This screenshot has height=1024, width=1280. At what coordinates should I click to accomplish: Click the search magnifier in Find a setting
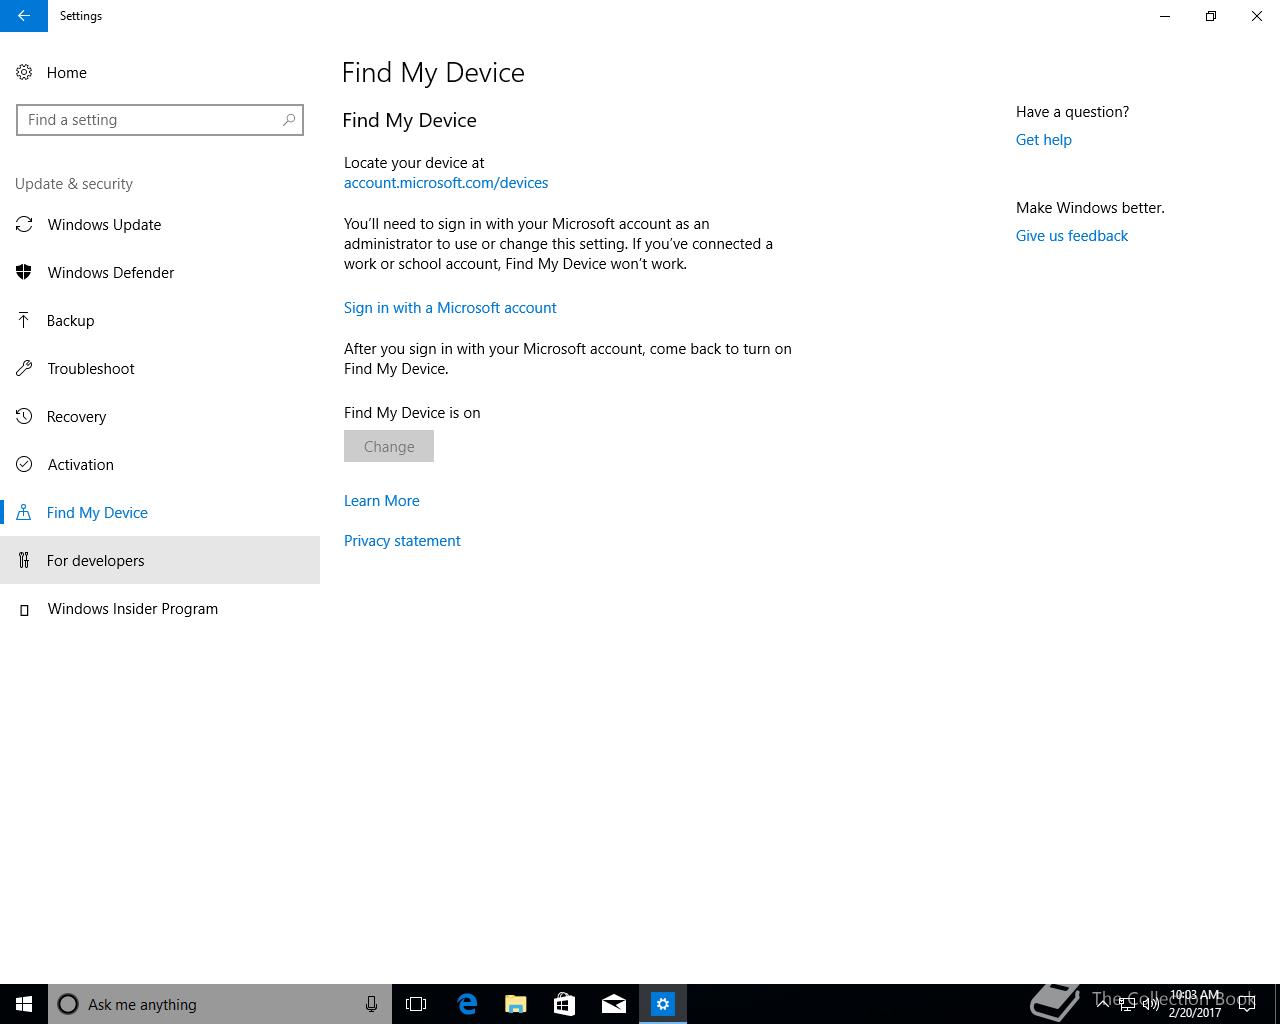click(x=289, y=120)
